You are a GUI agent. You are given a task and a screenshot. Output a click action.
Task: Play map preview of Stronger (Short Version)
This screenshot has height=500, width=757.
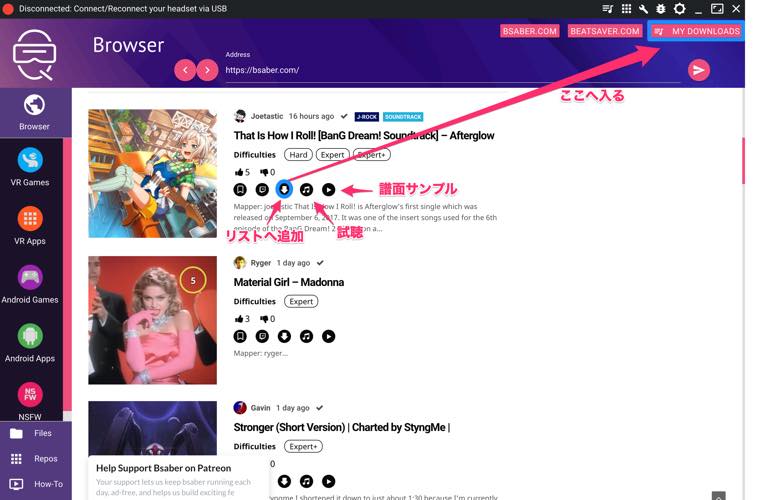pos(328,481)
